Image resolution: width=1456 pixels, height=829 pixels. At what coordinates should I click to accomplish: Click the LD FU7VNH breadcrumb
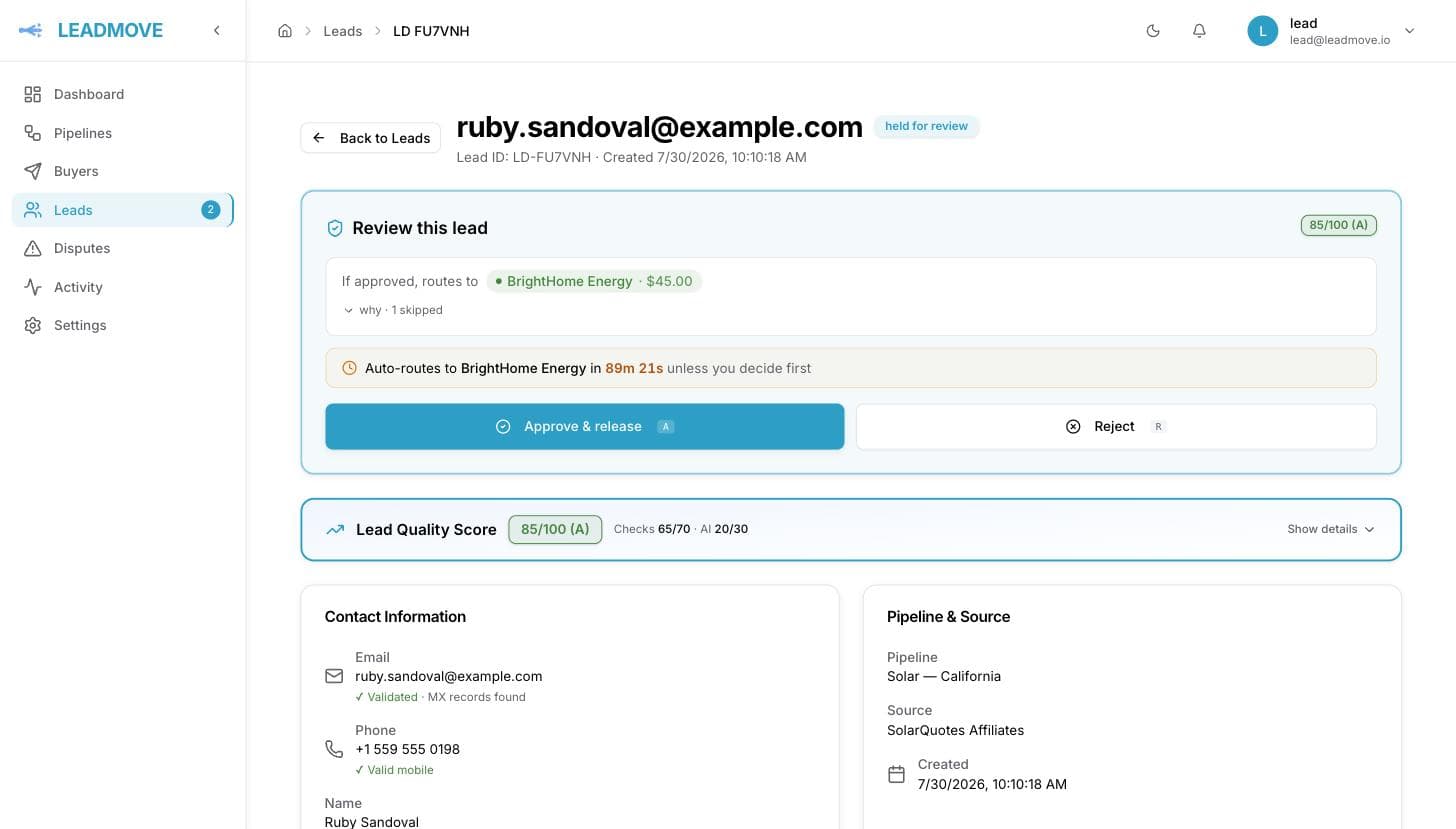point(431,31)
